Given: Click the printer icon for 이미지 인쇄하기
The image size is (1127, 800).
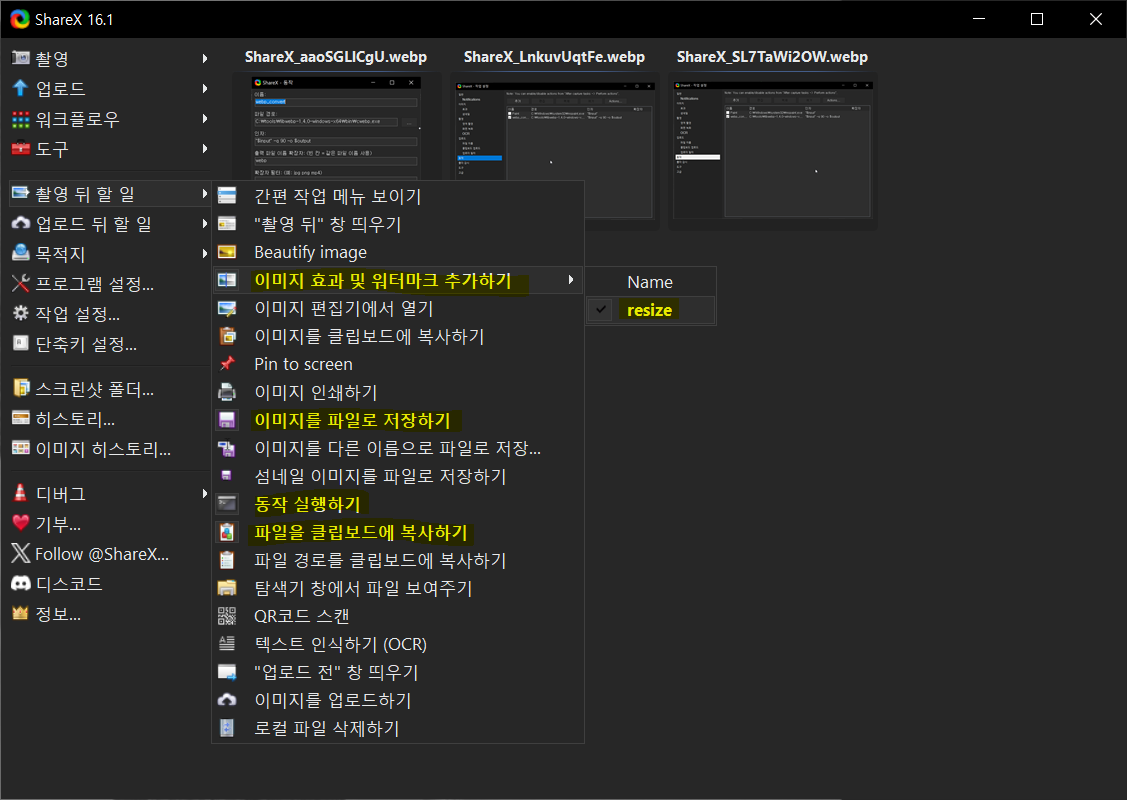Looking at the screenshot, I should pyautogui.click(x=227, y=392).
